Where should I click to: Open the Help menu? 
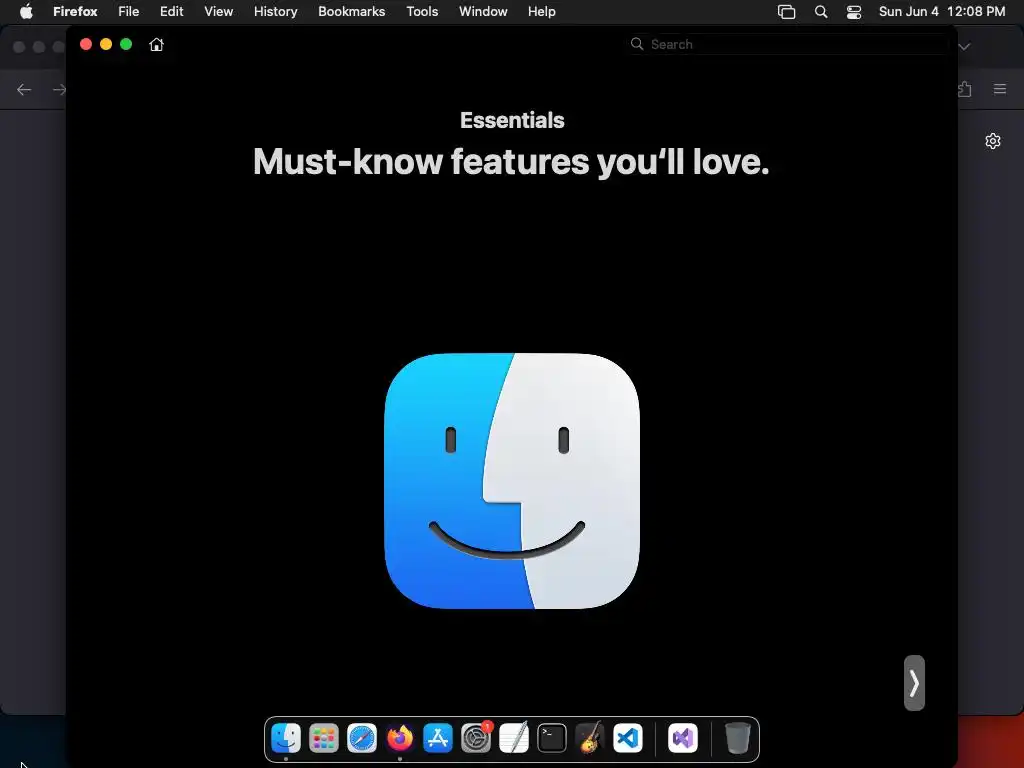[541, 11]
